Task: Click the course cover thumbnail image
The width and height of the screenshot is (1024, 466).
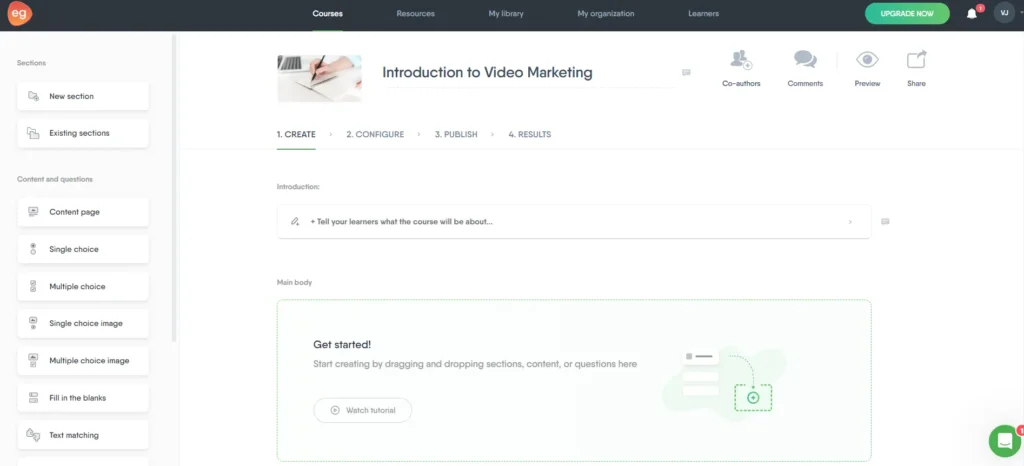Action: pyautogui.click(x=319, y=77)
